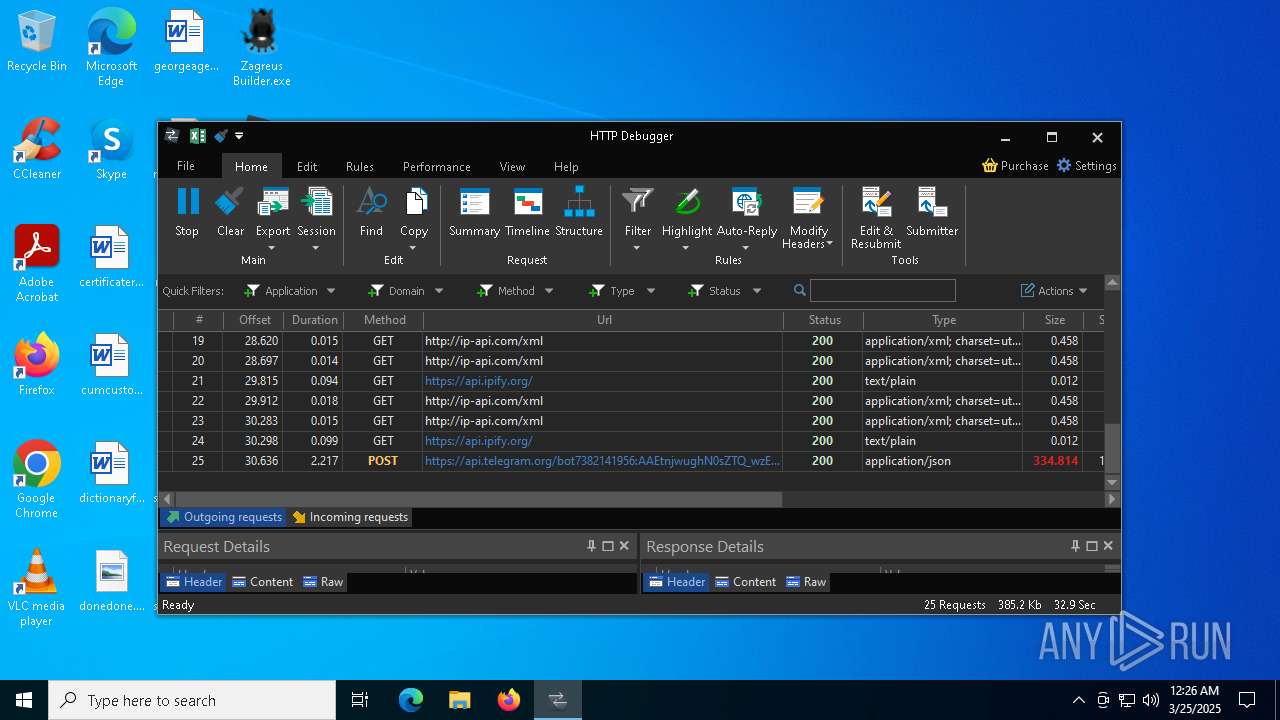The height and width of the screenshot is (720, 1280).
Task: Expand the Export dropdown arrow
Action: [272, 248]
